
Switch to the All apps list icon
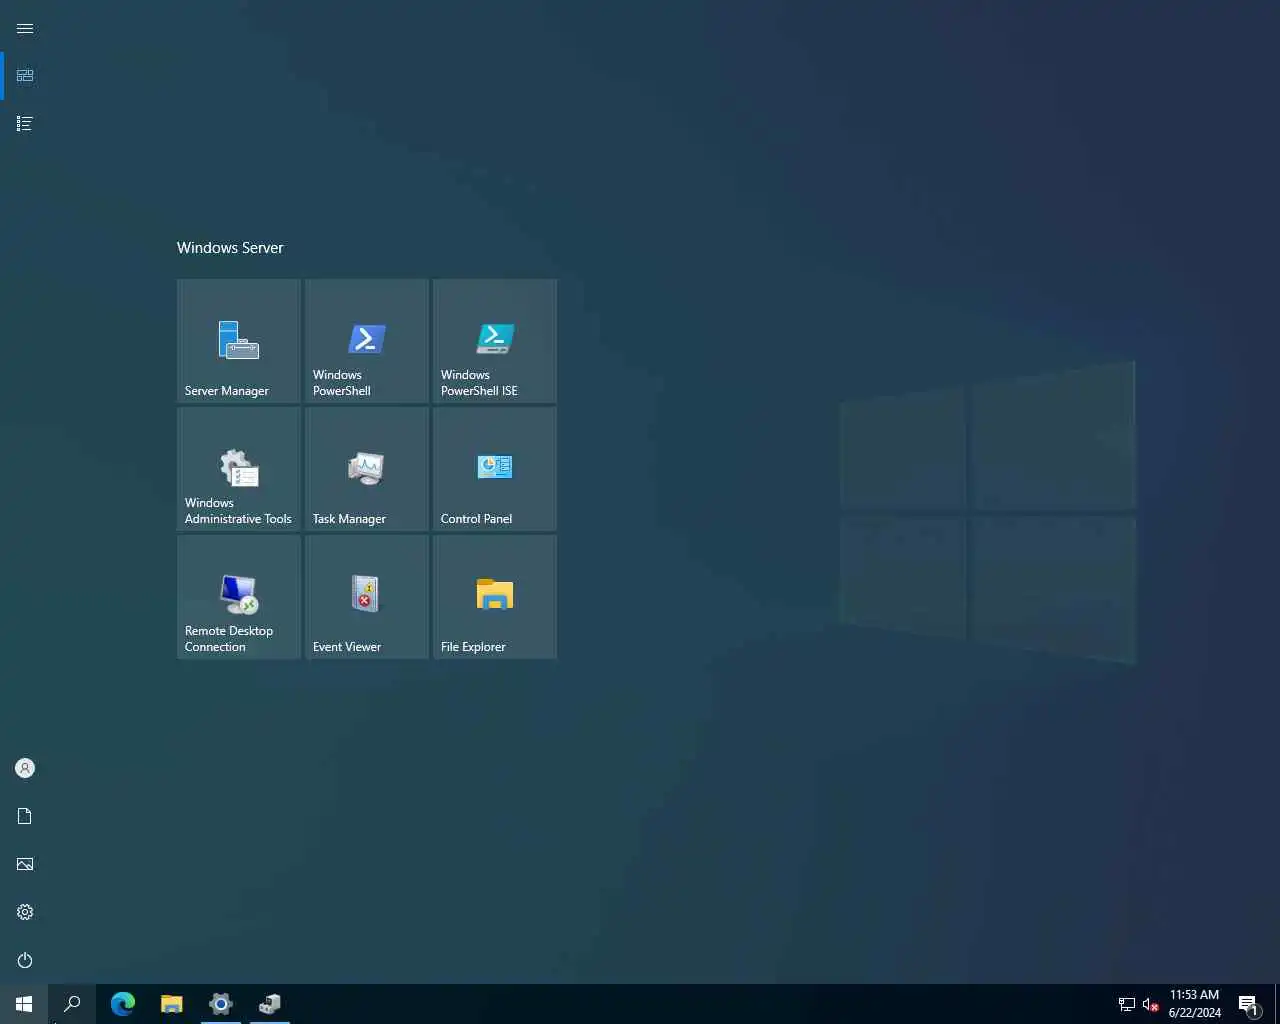click(x=25, y=124)
